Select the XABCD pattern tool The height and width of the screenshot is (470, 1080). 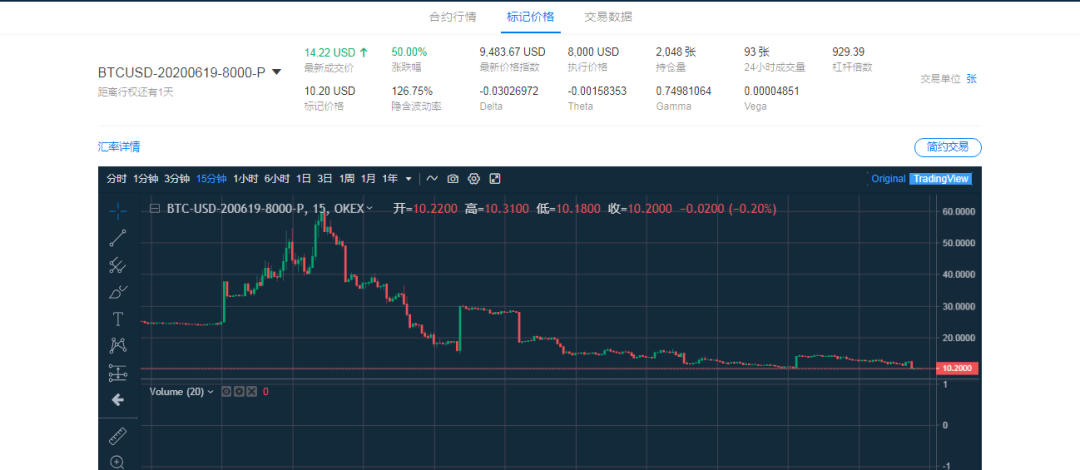click(x=118, y=346)
